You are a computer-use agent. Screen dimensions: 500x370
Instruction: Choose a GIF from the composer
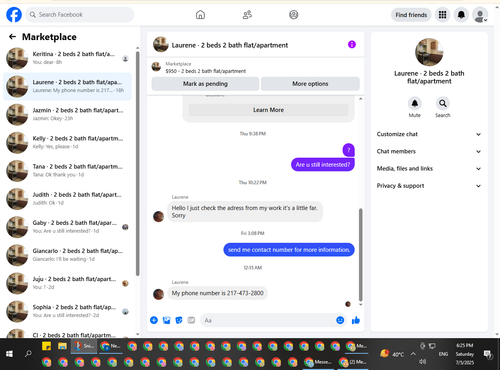(191, 320)
